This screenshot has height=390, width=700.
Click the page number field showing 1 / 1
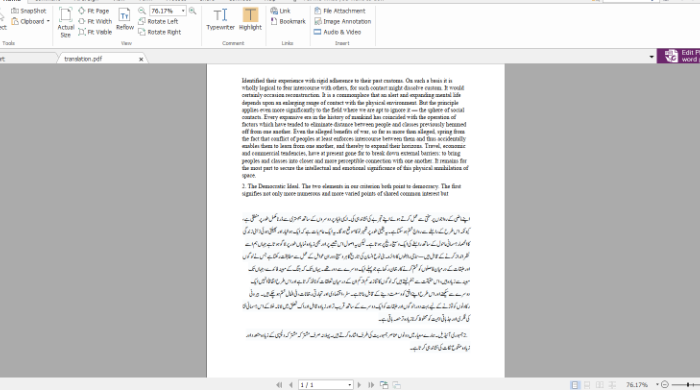click(322, 385)
